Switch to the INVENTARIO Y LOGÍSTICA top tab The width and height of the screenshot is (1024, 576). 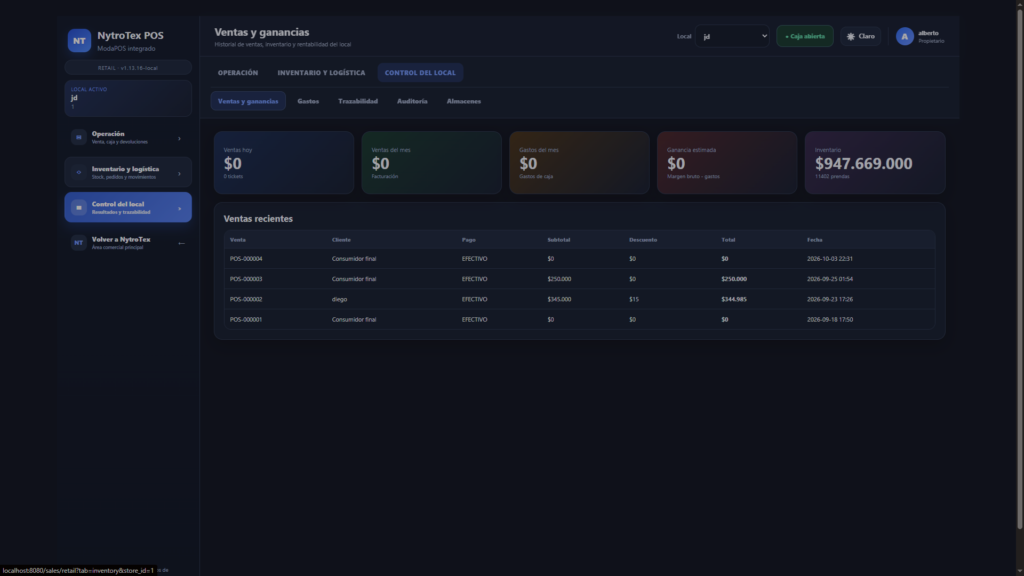[321, 72]
